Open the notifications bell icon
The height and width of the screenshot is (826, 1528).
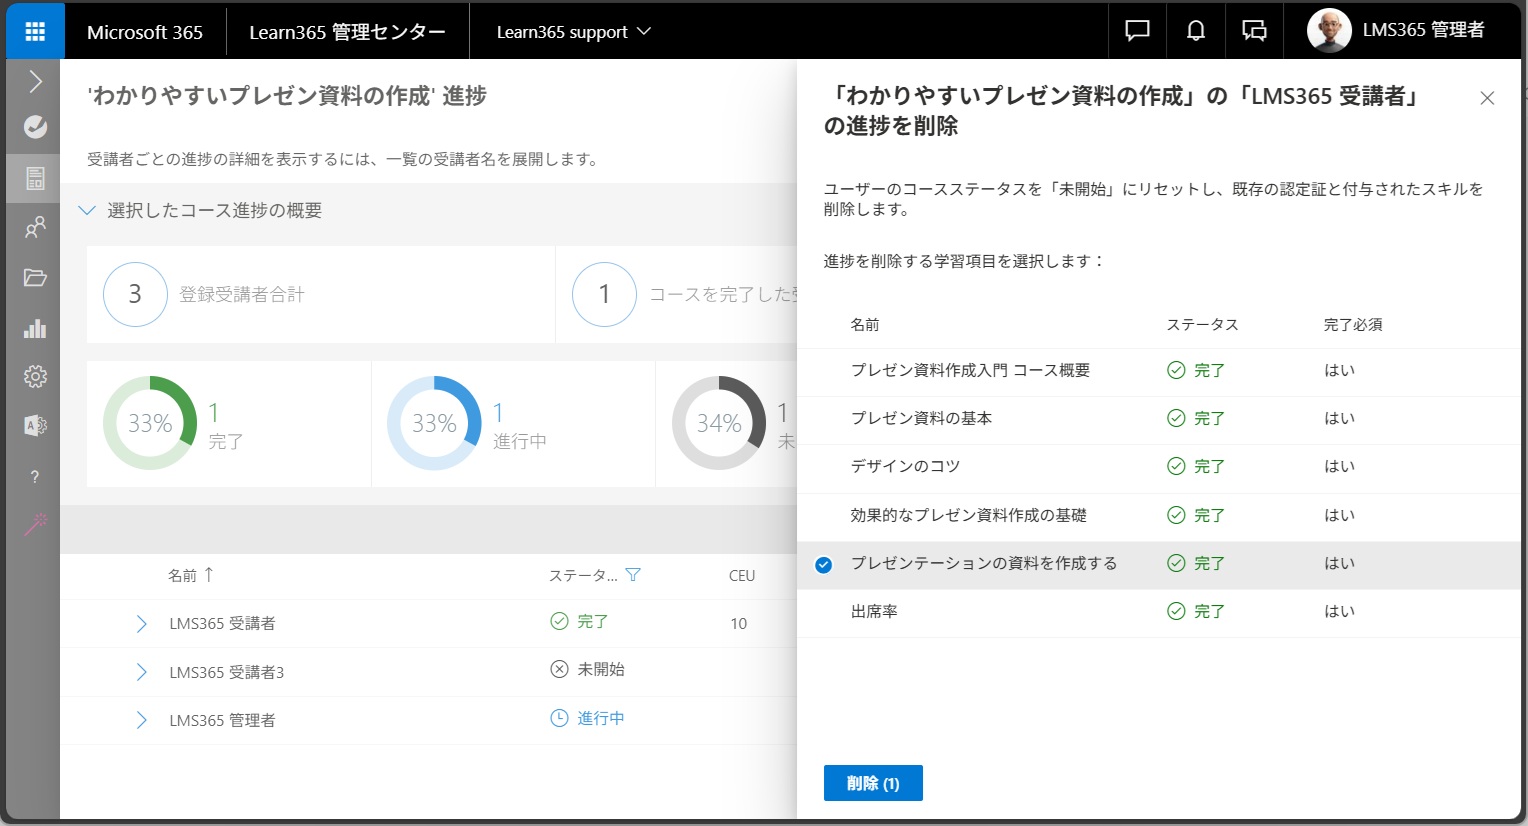(1195, 31)
